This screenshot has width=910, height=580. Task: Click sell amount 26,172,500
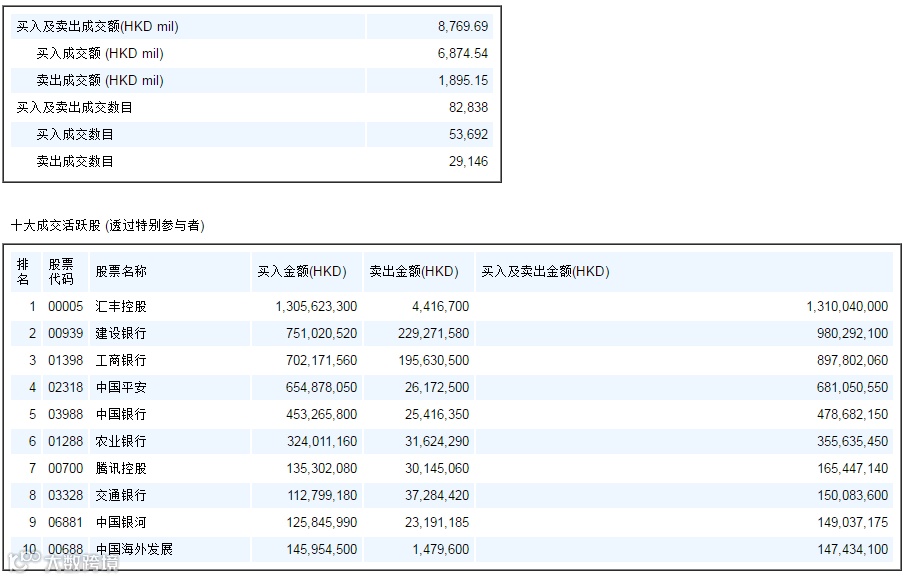point(437,387)
